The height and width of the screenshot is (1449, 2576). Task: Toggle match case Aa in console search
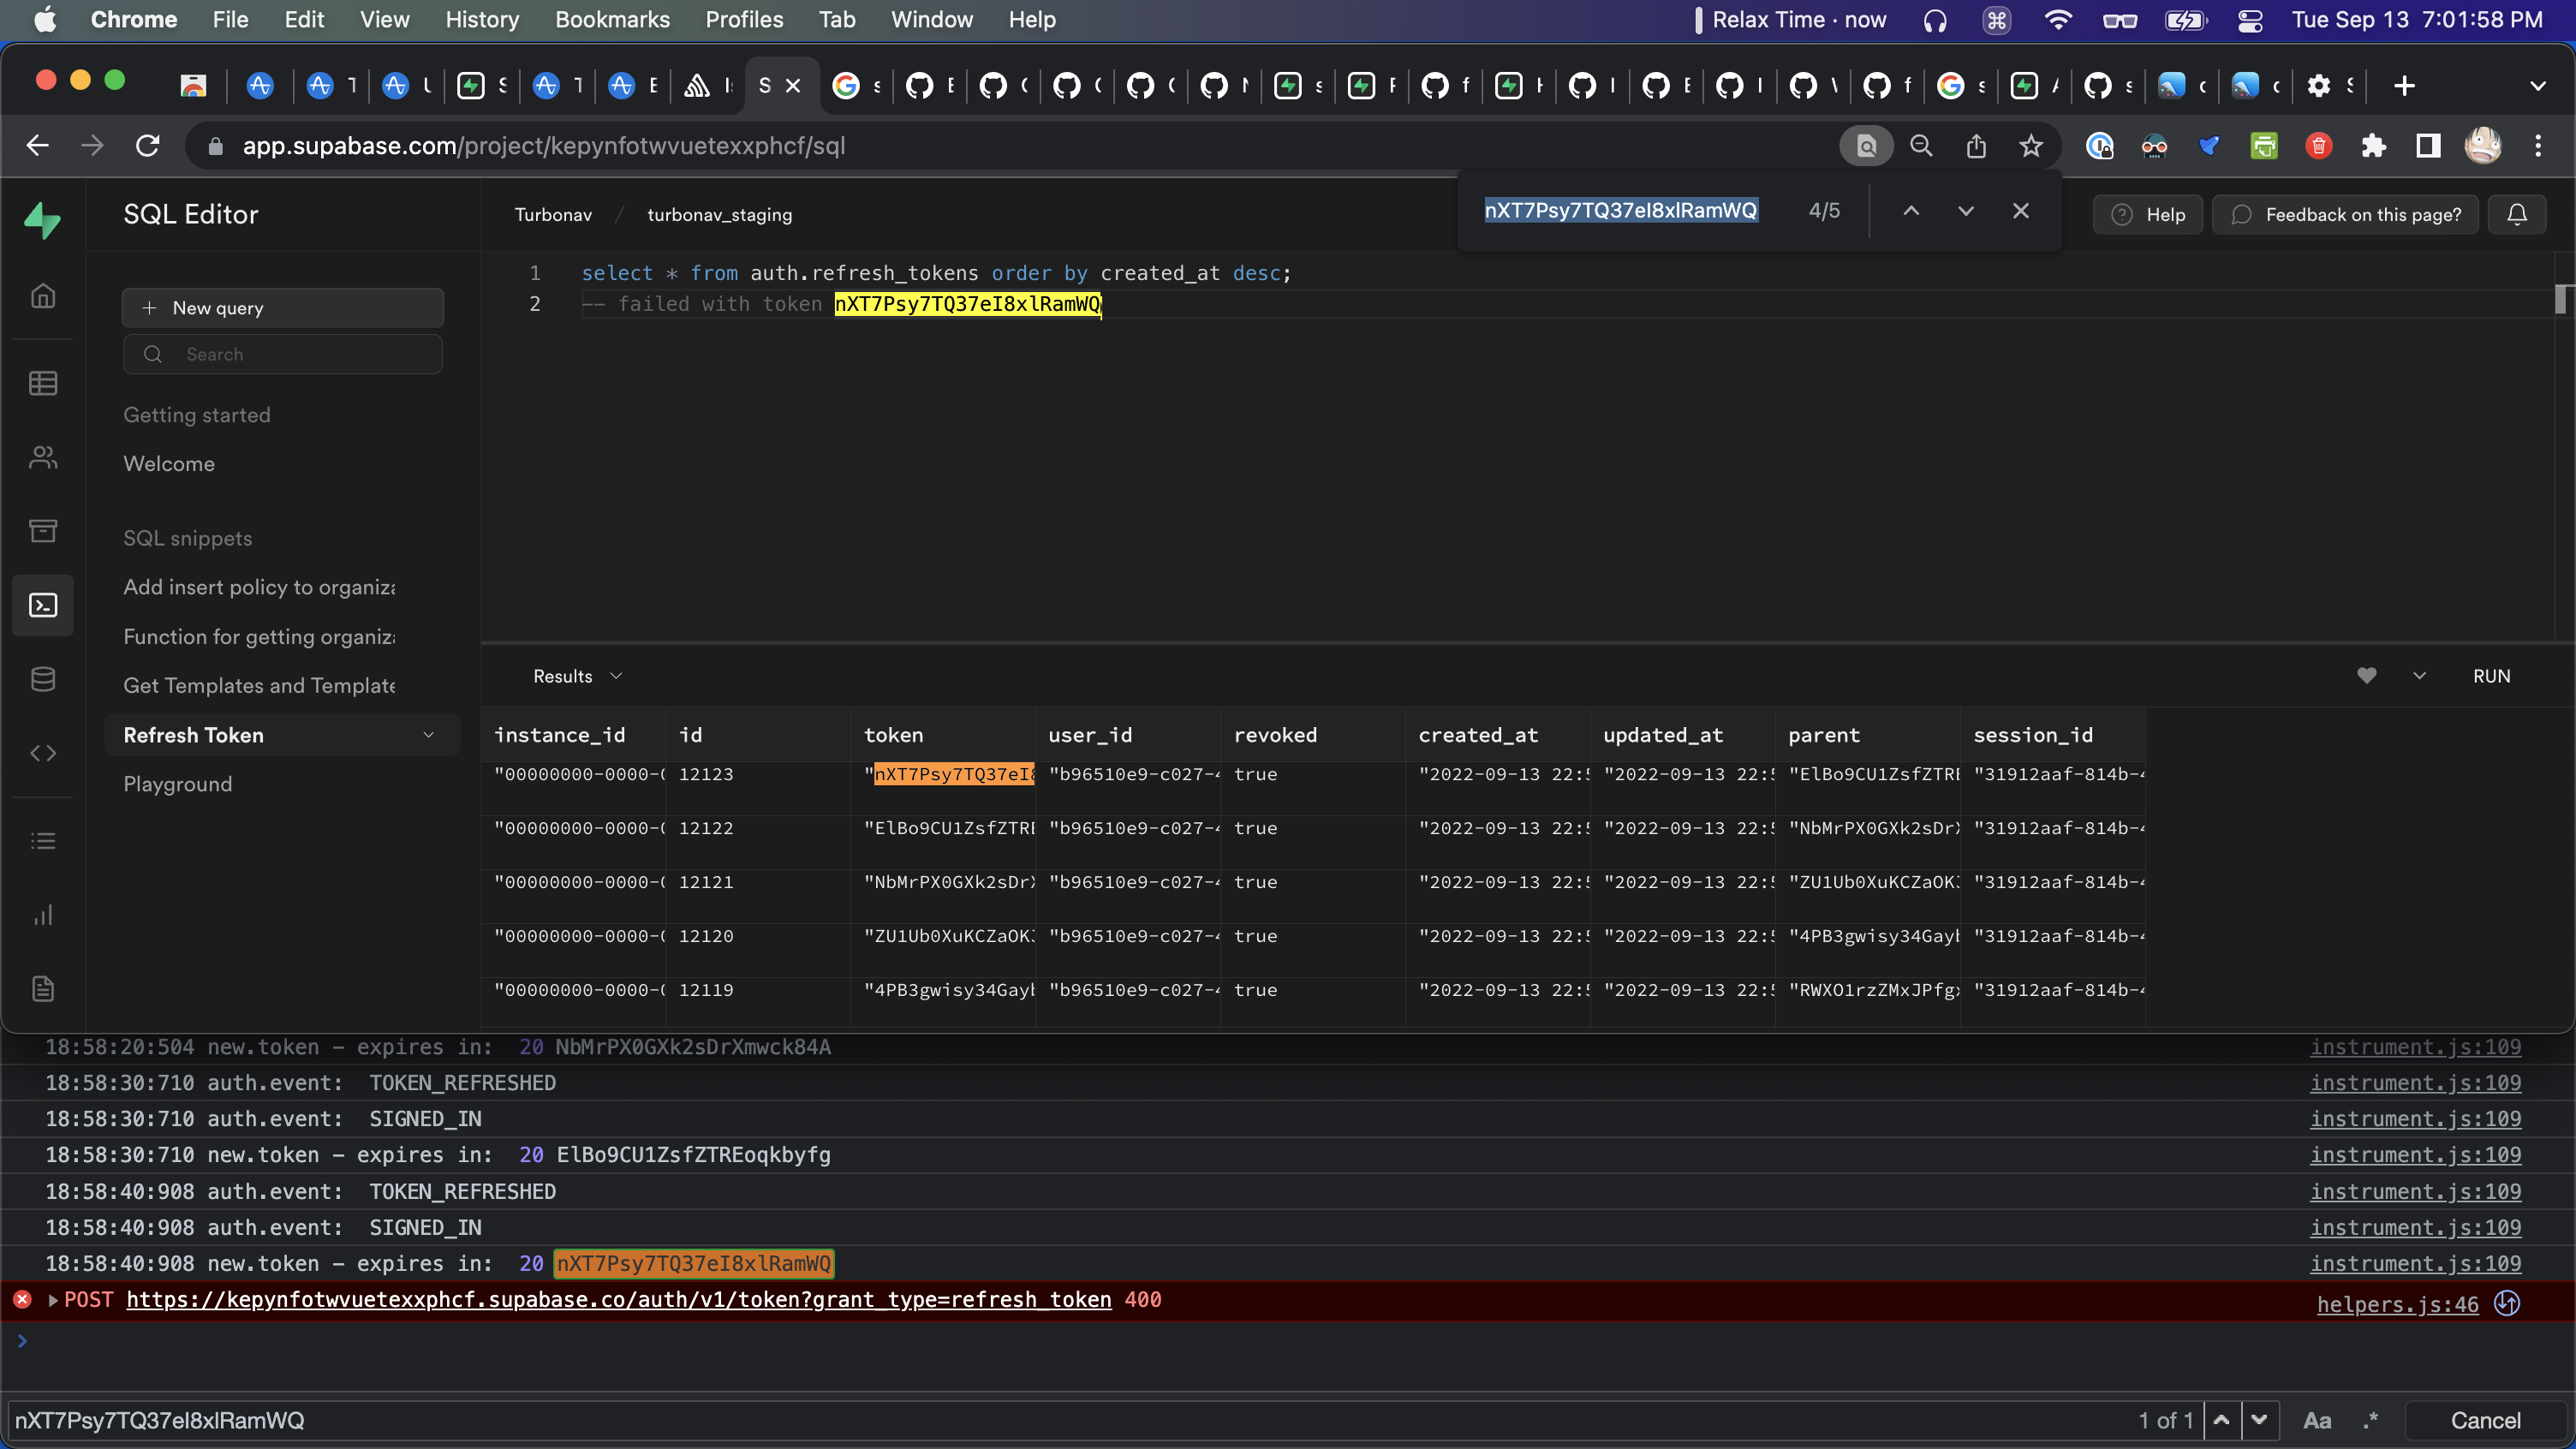coord(2316,1420)
